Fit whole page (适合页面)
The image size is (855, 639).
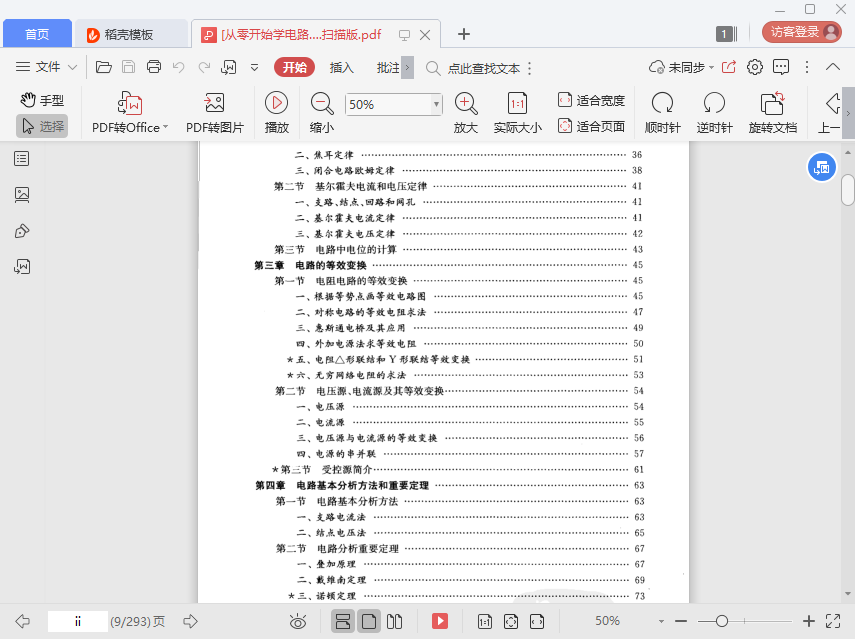pos(591,126)
